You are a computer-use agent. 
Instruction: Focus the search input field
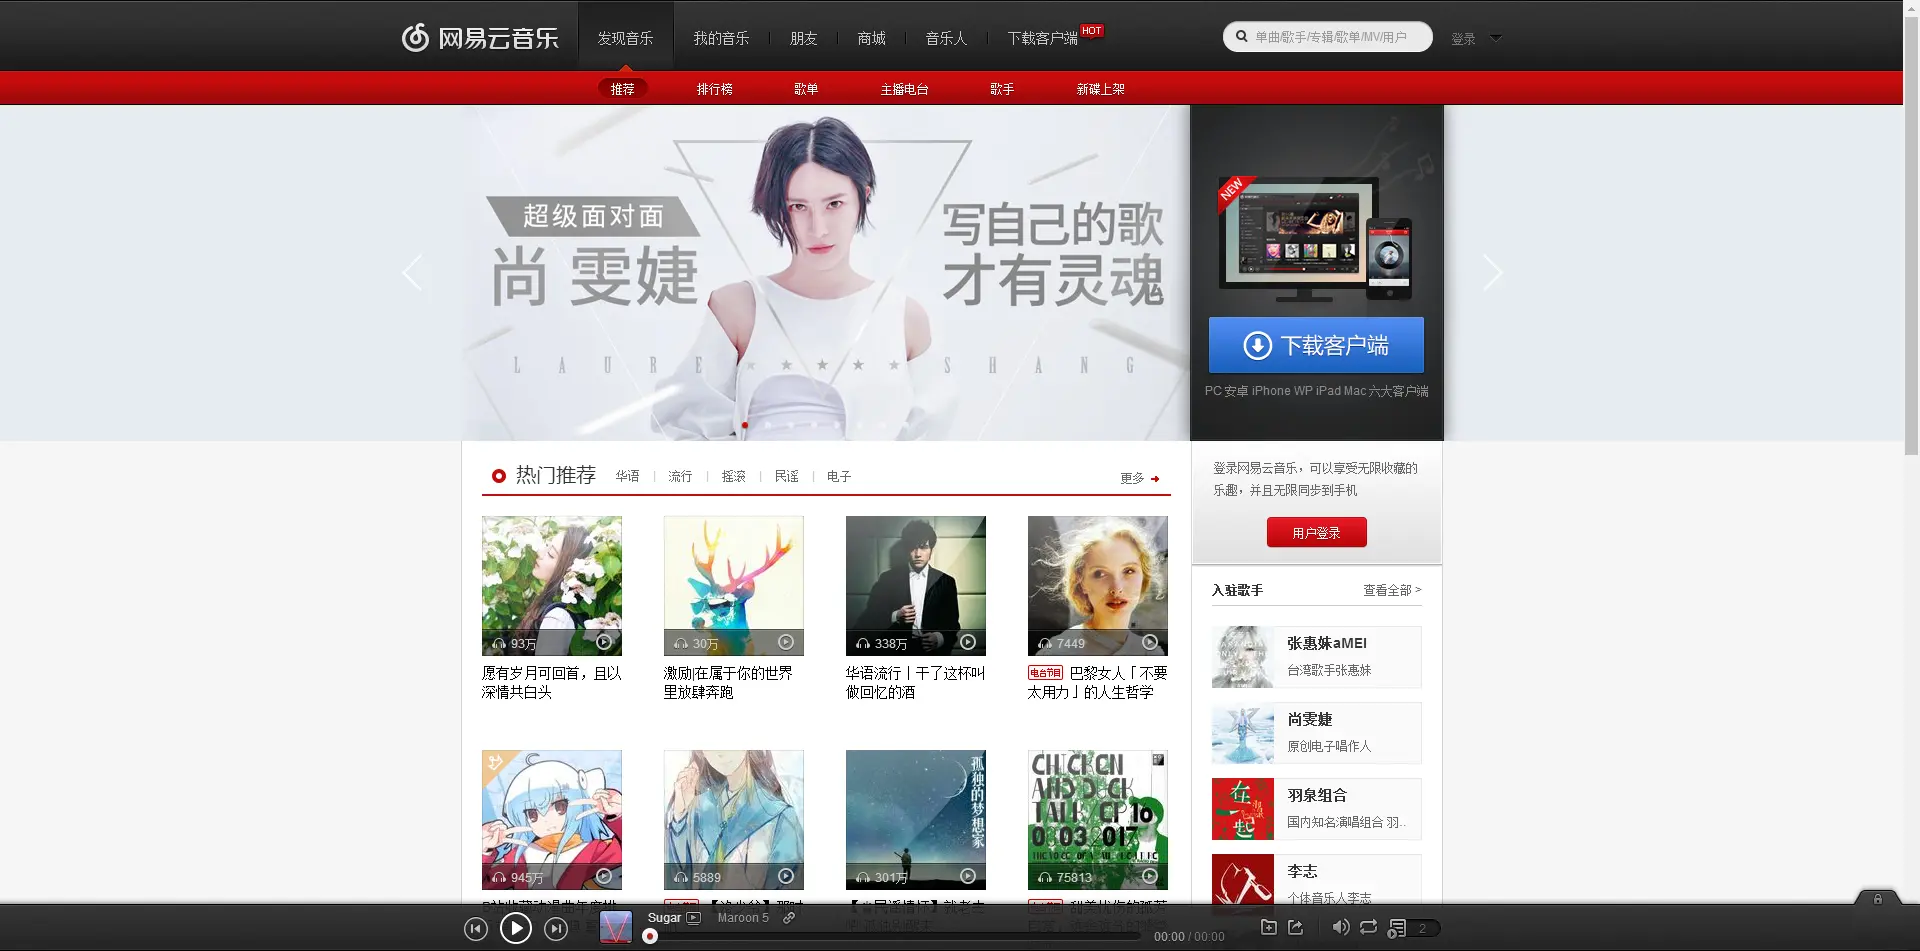pyautogui.click(x=1330, y=37)
